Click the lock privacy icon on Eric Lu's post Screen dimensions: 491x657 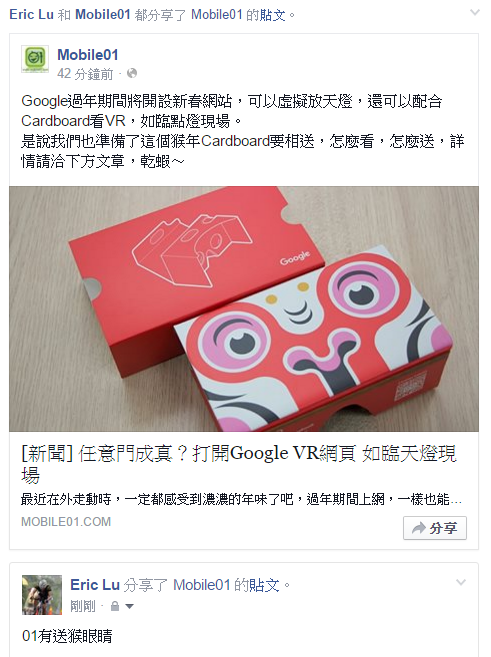115,606
